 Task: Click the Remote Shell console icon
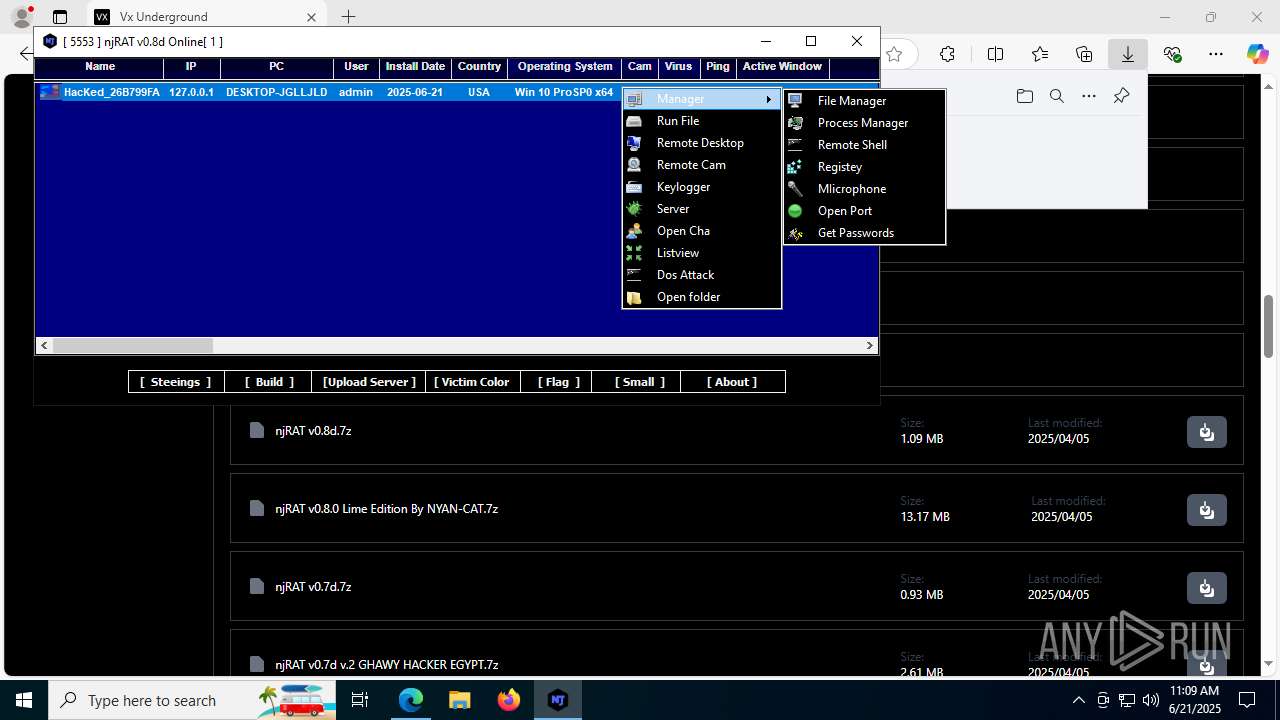tap(795, 145)
